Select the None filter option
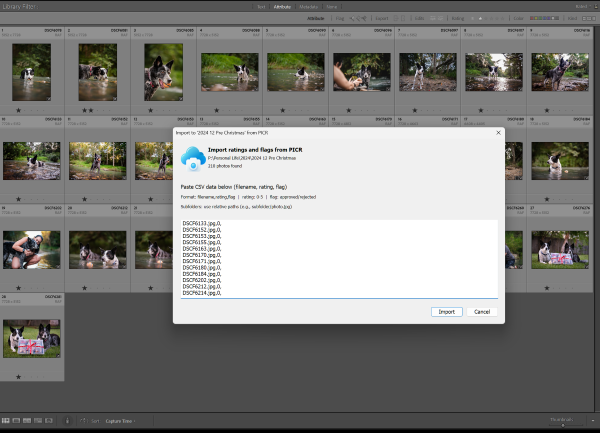Image resolution: width=600 pixels, height=433 pixels. click(331, 7)
